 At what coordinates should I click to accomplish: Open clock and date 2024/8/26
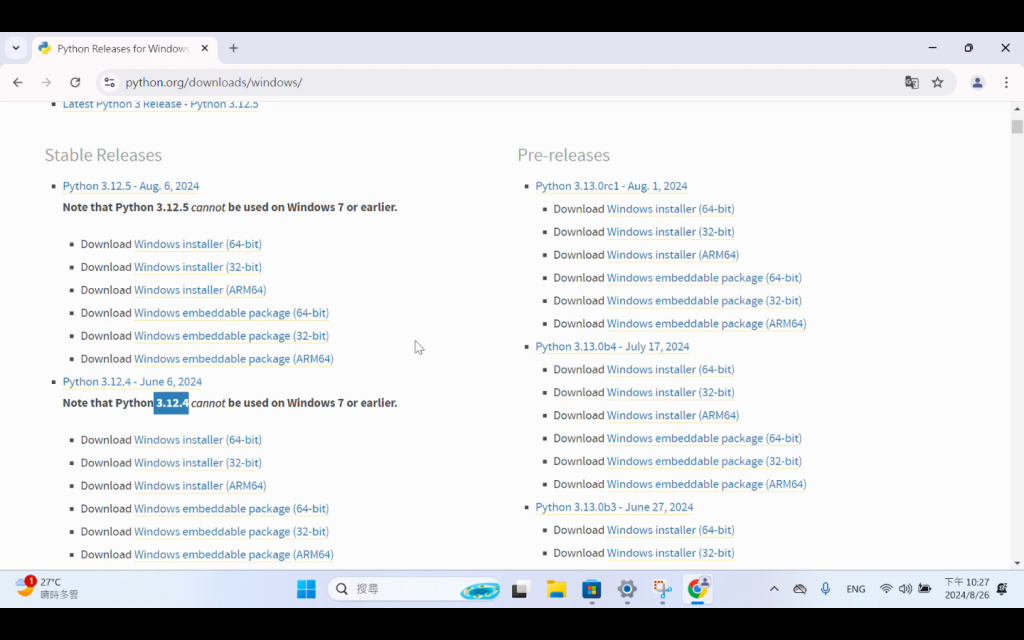coord(967,588)
